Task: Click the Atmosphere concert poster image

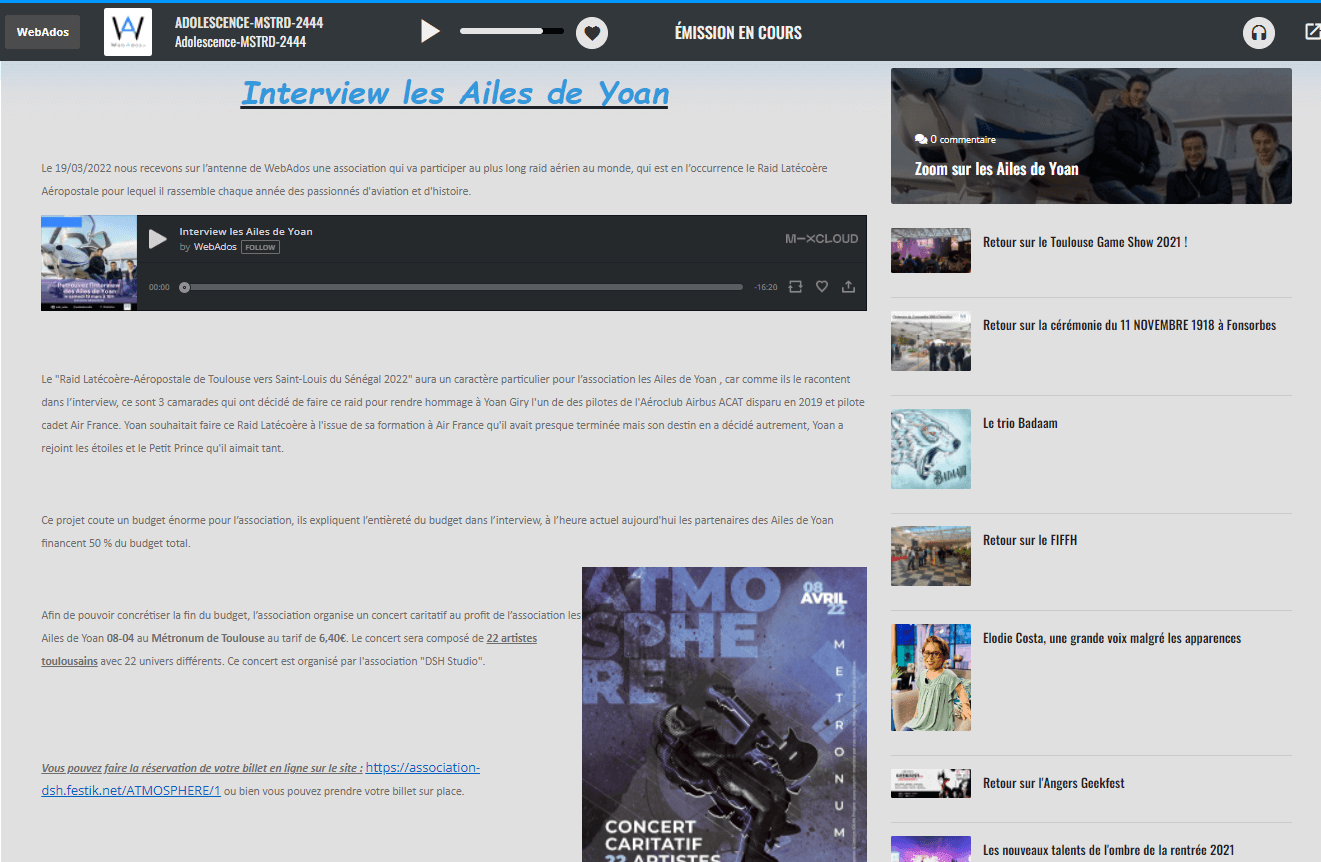Action: click(724, 714)
